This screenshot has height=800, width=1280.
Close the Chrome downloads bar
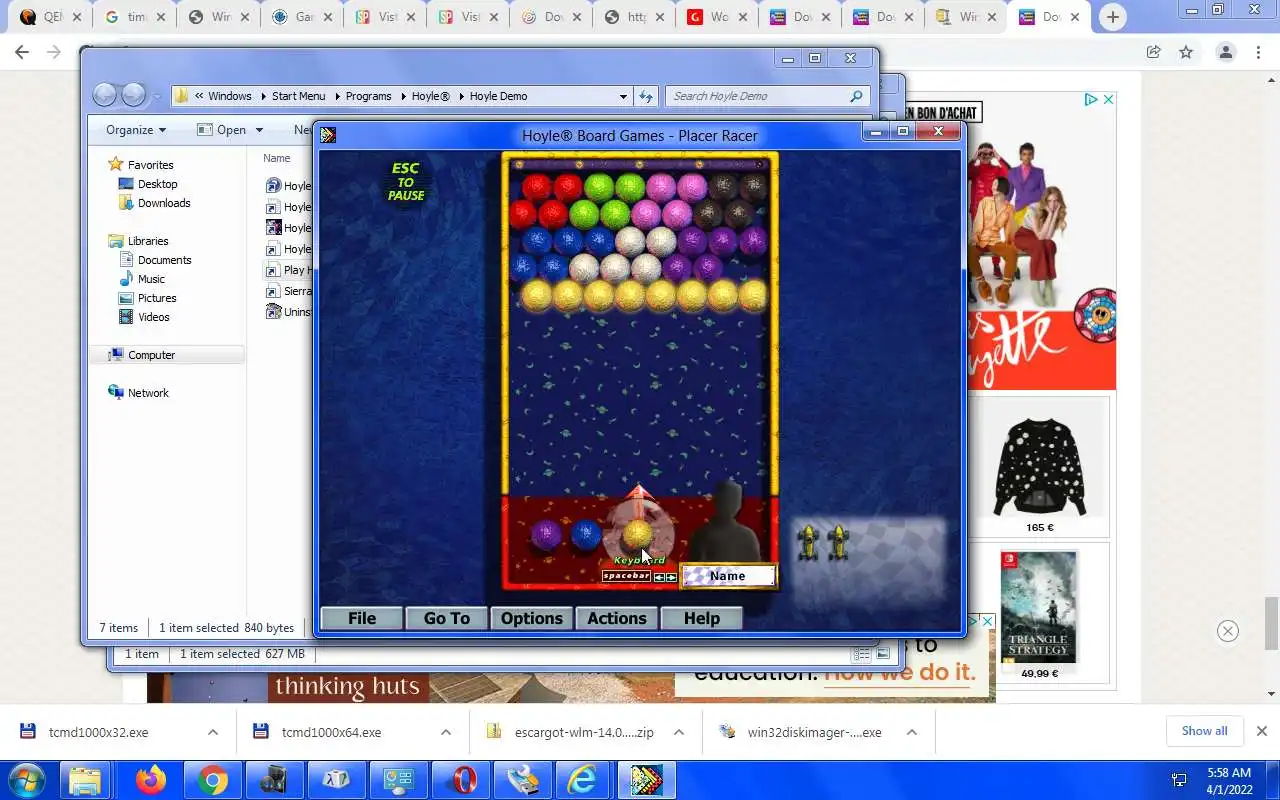point(1262,731)
